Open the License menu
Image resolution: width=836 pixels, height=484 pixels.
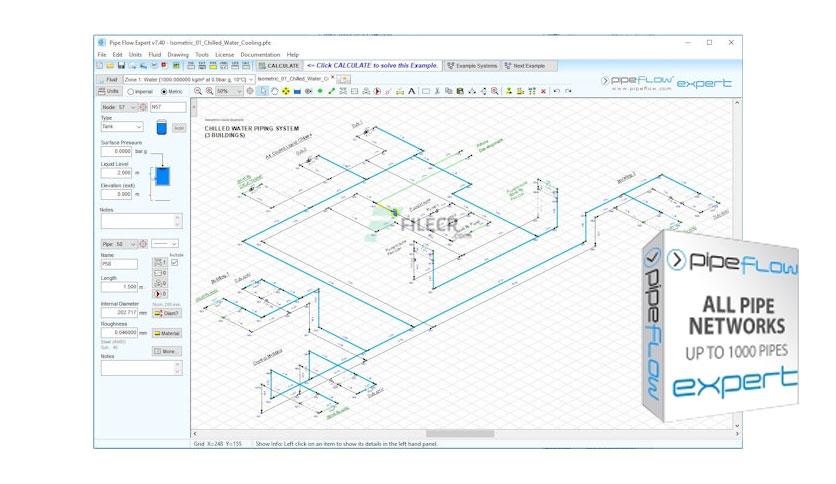[x=224, y=54]
